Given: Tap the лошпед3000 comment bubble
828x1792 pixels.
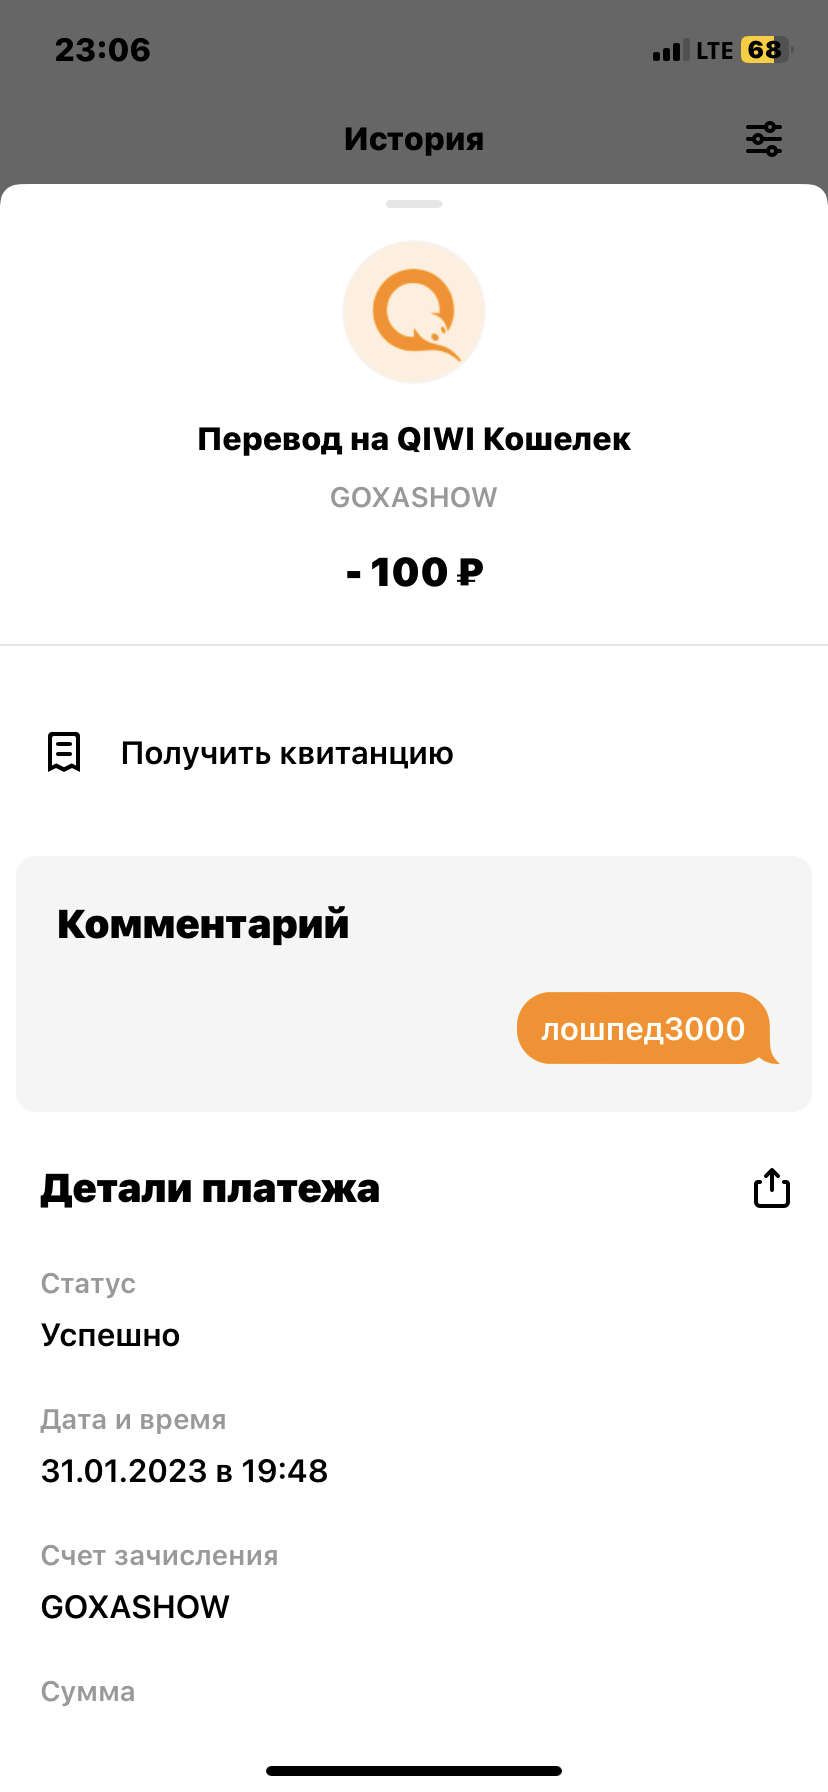Looking at the screenshot, I should coord(644,1028).
